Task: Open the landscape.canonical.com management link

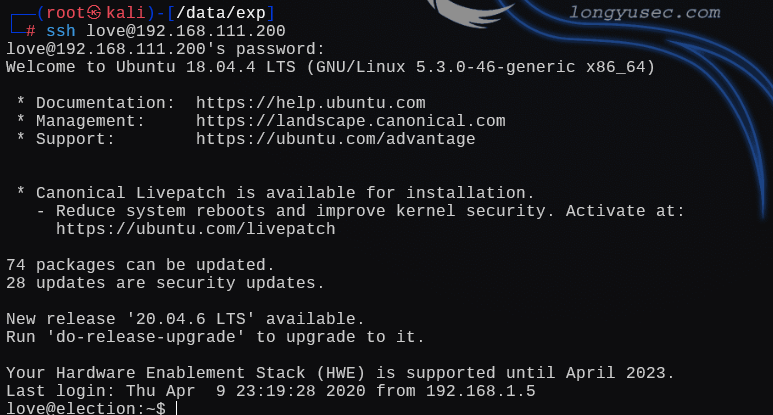Action: (350, 120)
